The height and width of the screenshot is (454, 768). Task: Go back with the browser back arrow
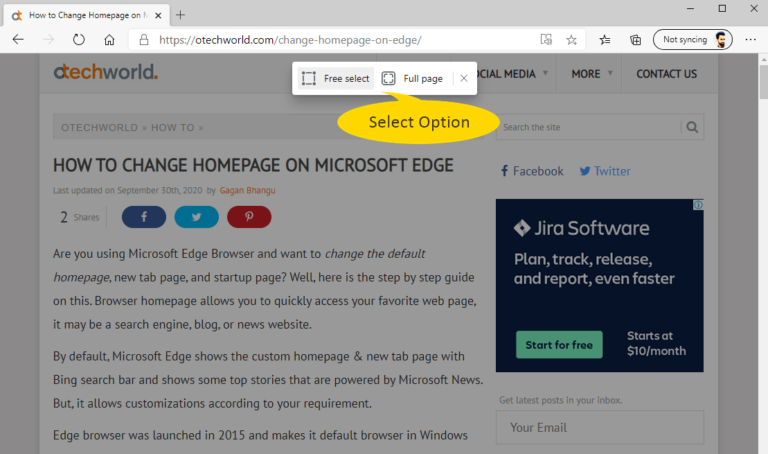[18, 40]
